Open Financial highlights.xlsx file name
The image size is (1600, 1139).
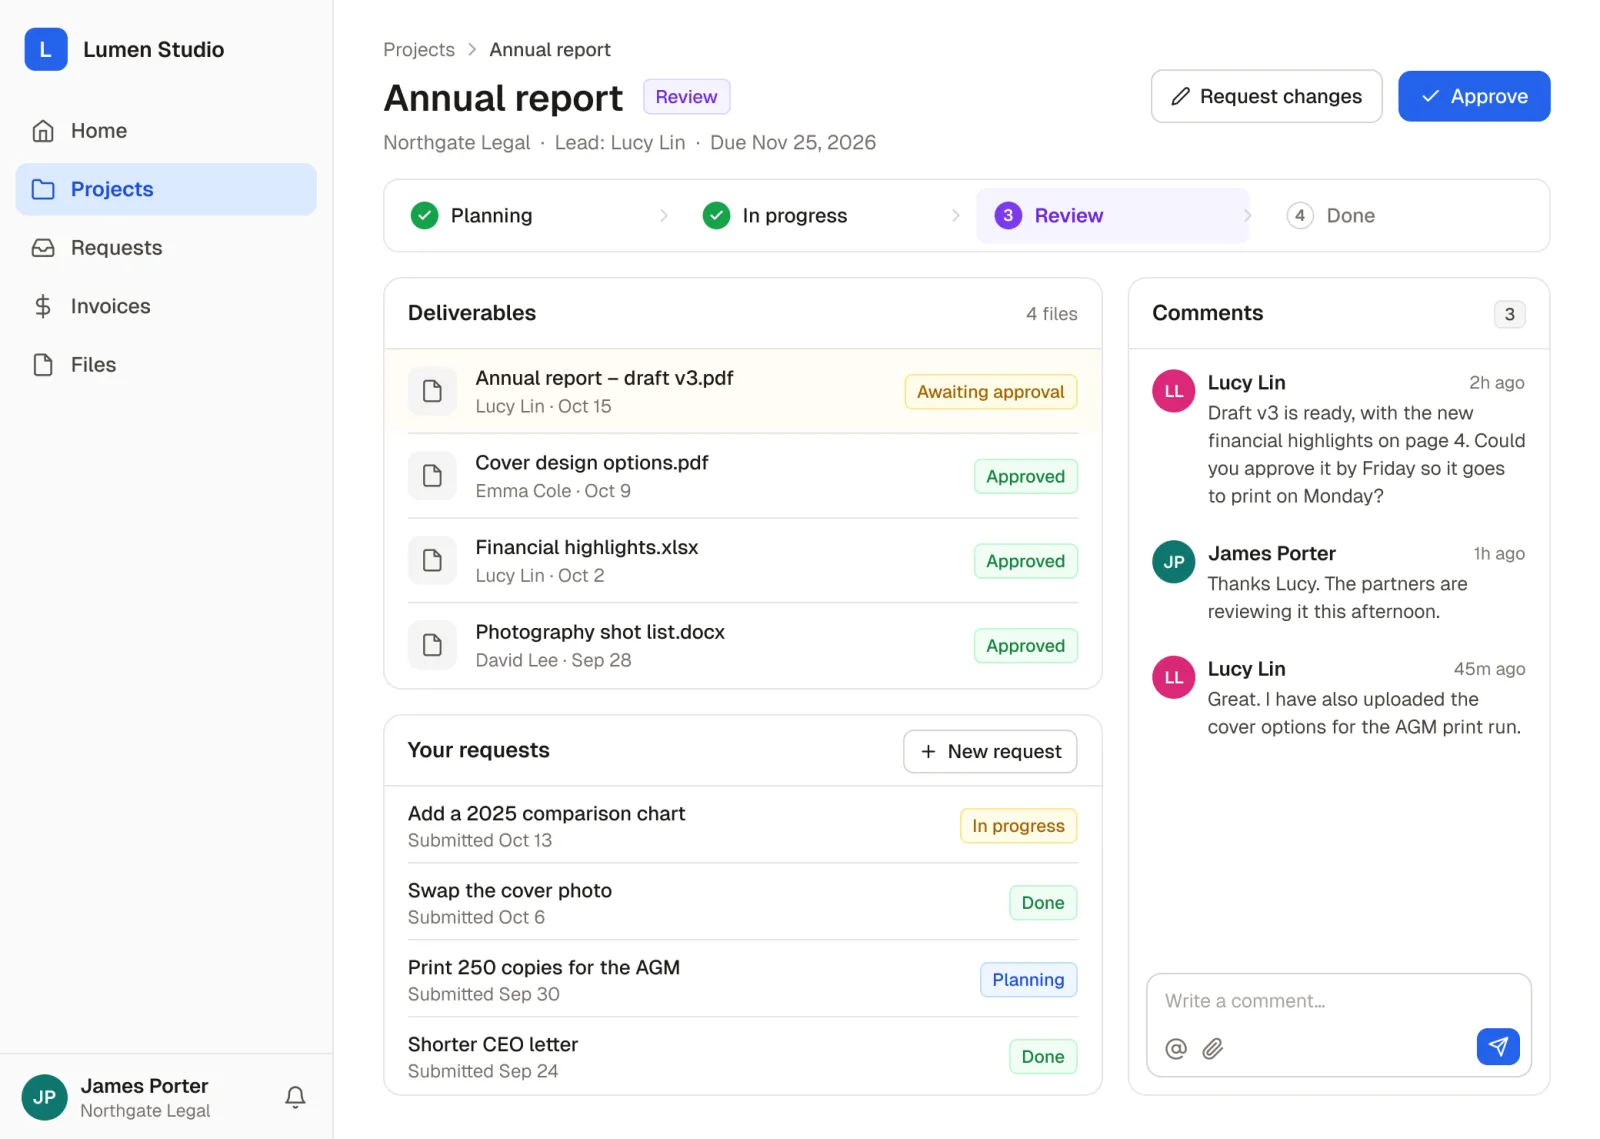[x=587, y=548]
